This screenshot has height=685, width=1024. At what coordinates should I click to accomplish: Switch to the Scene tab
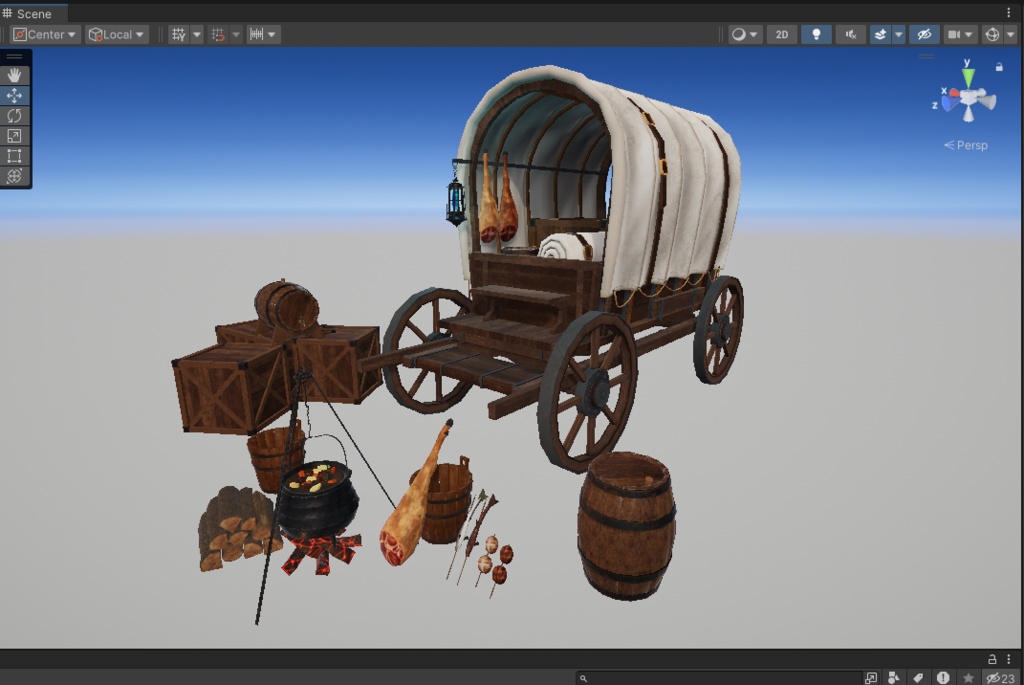[33, 13]
